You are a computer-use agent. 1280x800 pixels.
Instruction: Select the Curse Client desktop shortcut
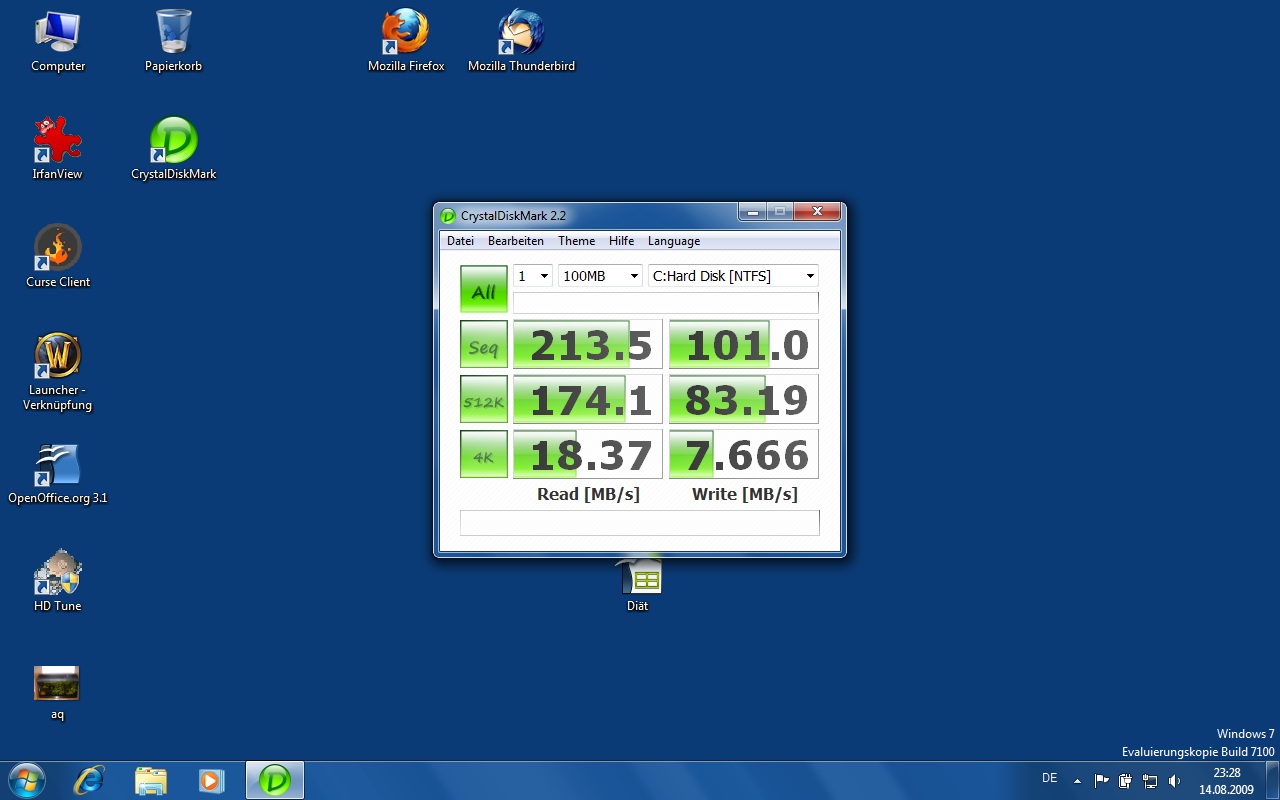click(x=58, y=256)
